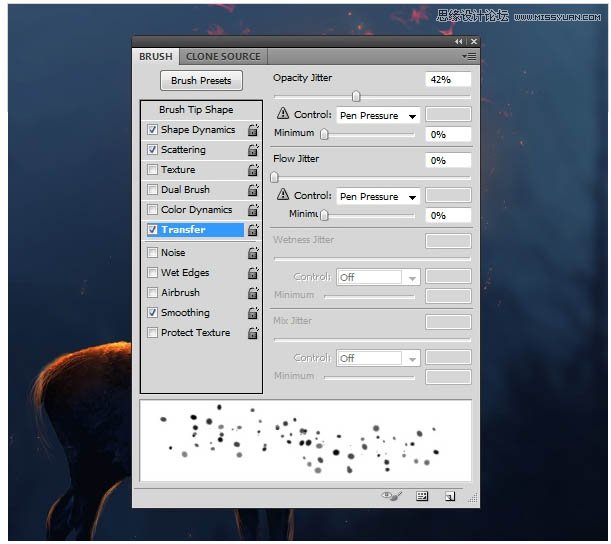This screenshot has height=544, width=611.
Task: Enable the Wet Edges checkbox
Action: click(152, 273)
